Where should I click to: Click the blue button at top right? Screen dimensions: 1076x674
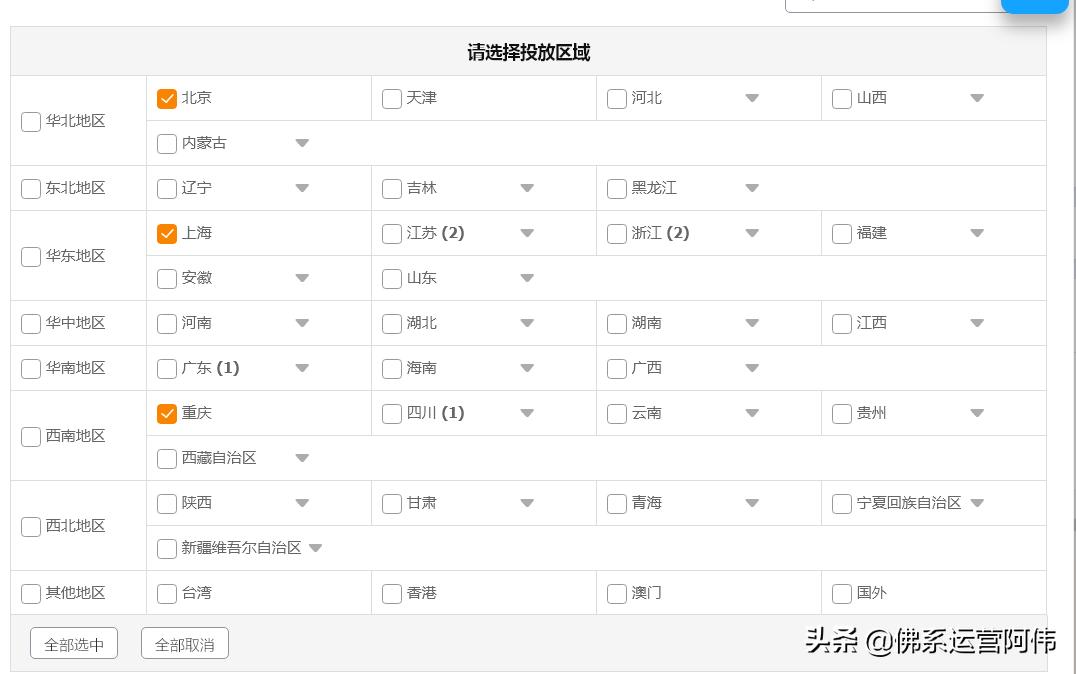(1034, 5)
